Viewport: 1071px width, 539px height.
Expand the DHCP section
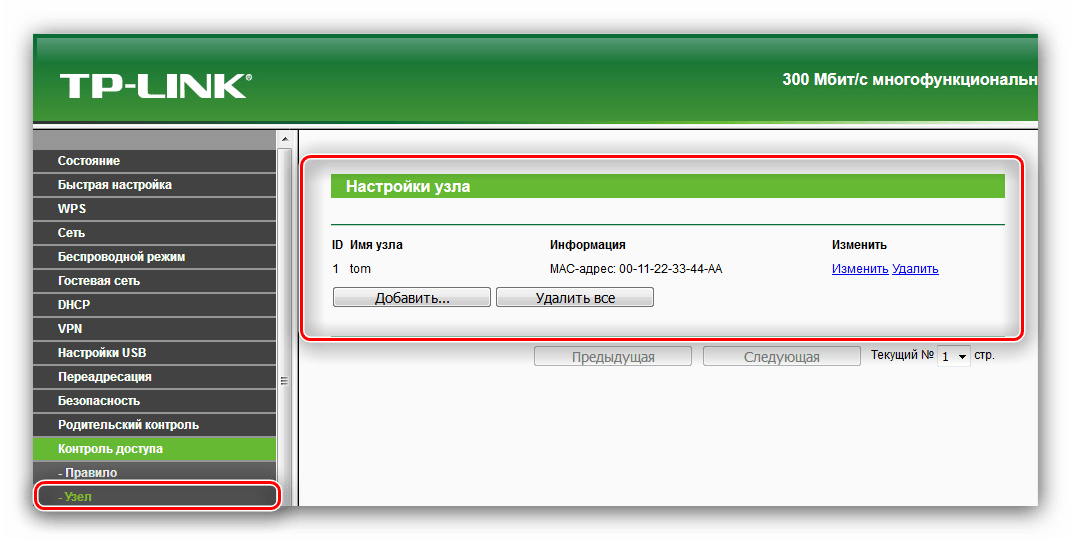74,305
